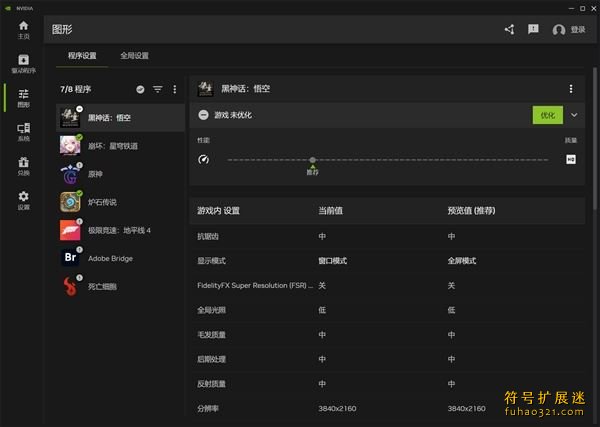Click the 显示模式 setting row label

[x=211, y=261]
